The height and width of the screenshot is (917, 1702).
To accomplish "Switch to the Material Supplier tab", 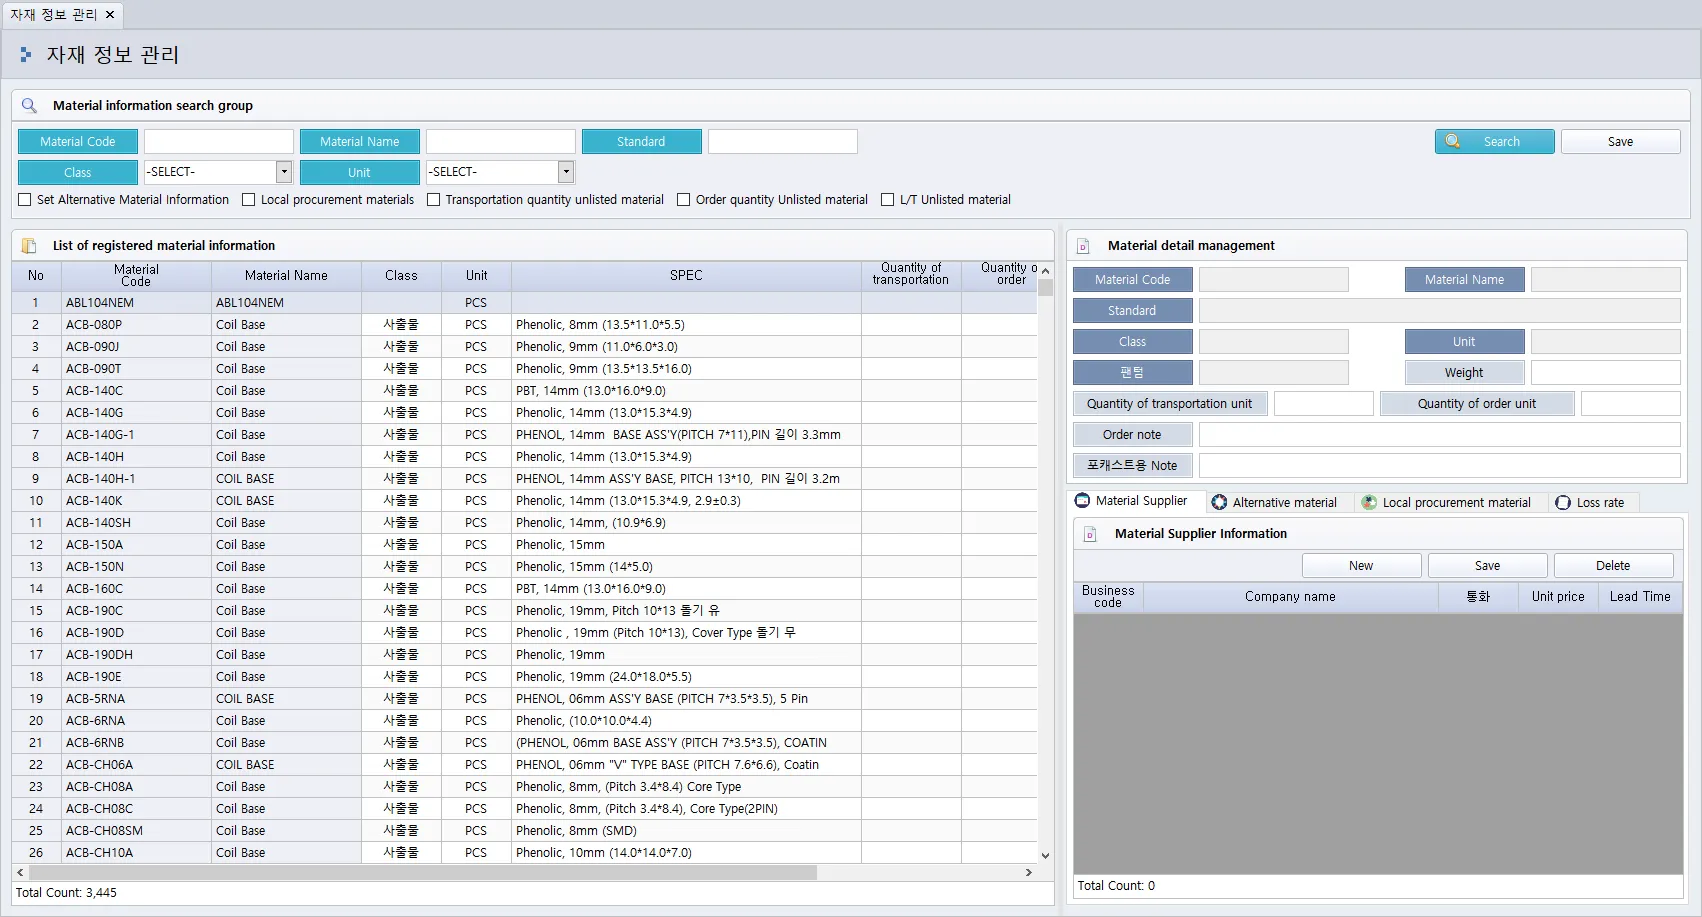I will (1131, 501).
